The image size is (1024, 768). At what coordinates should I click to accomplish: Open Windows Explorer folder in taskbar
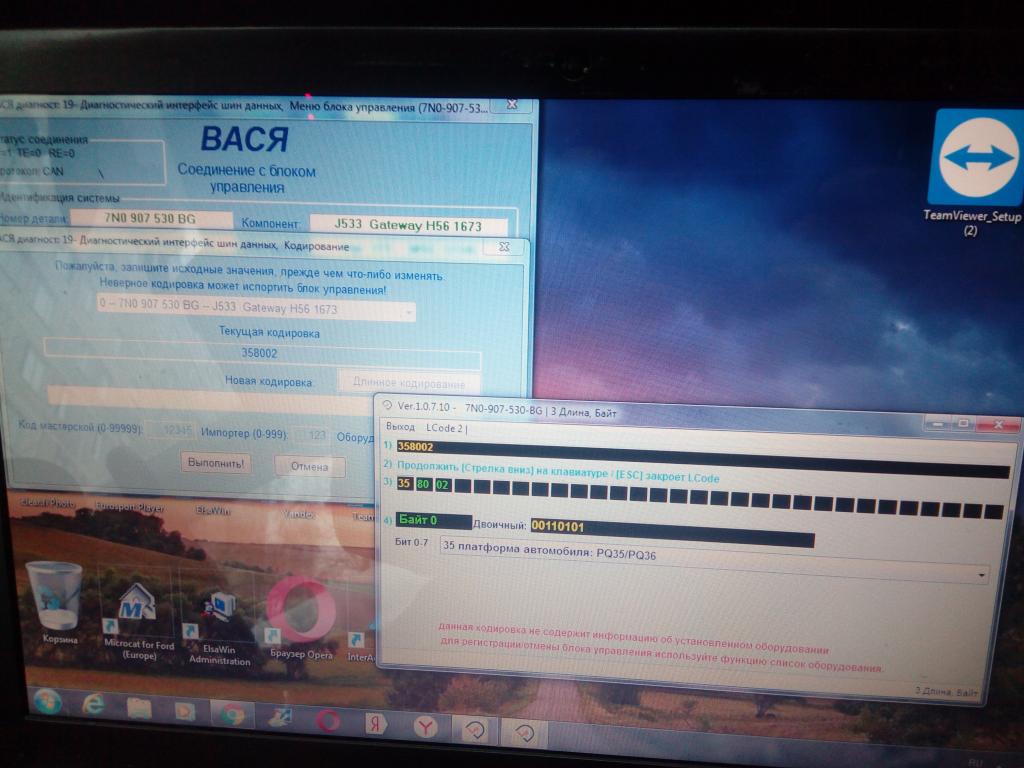pos(138,708)
